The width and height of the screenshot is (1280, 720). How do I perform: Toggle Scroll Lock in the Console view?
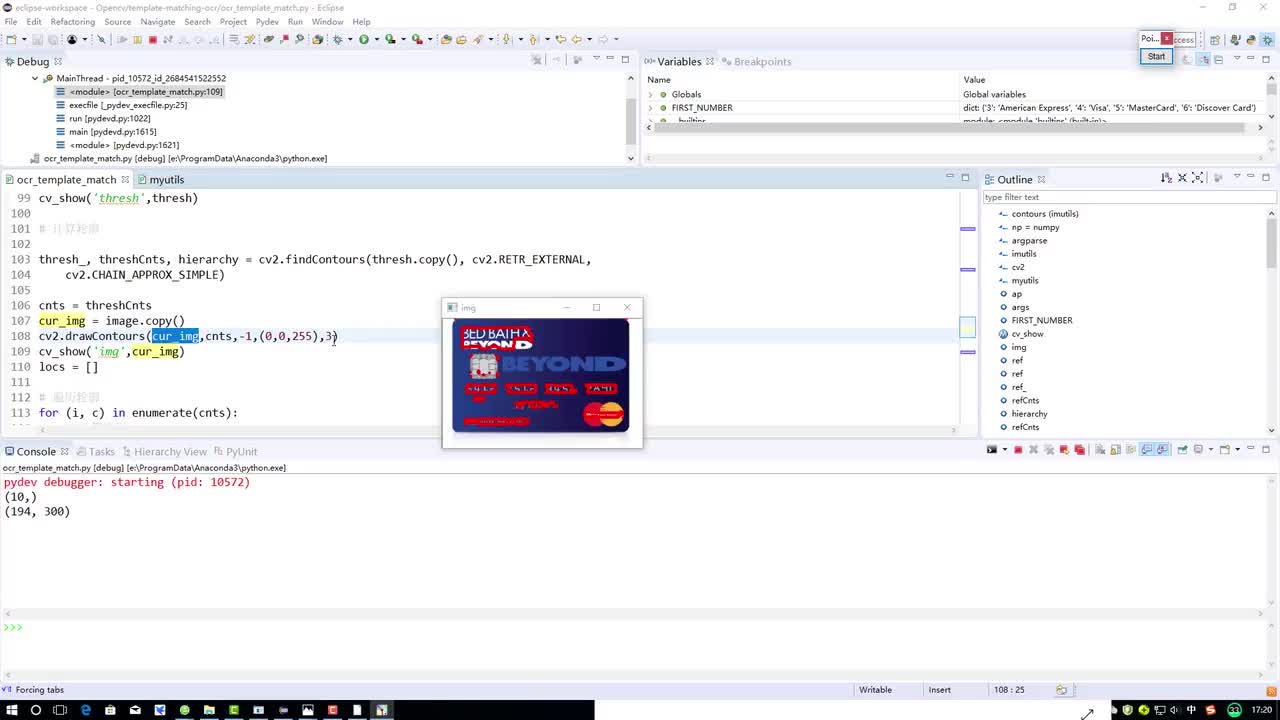(1116, 450)
